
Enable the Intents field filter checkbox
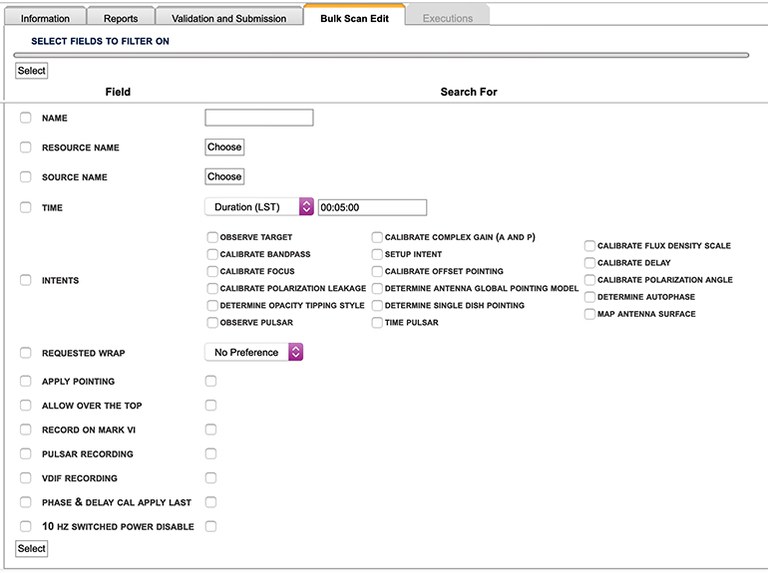tap(26, 280)
